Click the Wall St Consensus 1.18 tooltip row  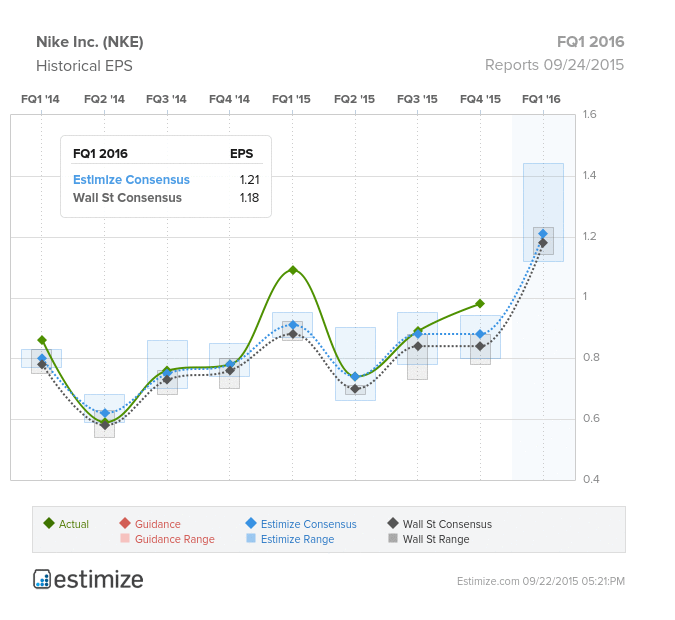tap(166, 198)
